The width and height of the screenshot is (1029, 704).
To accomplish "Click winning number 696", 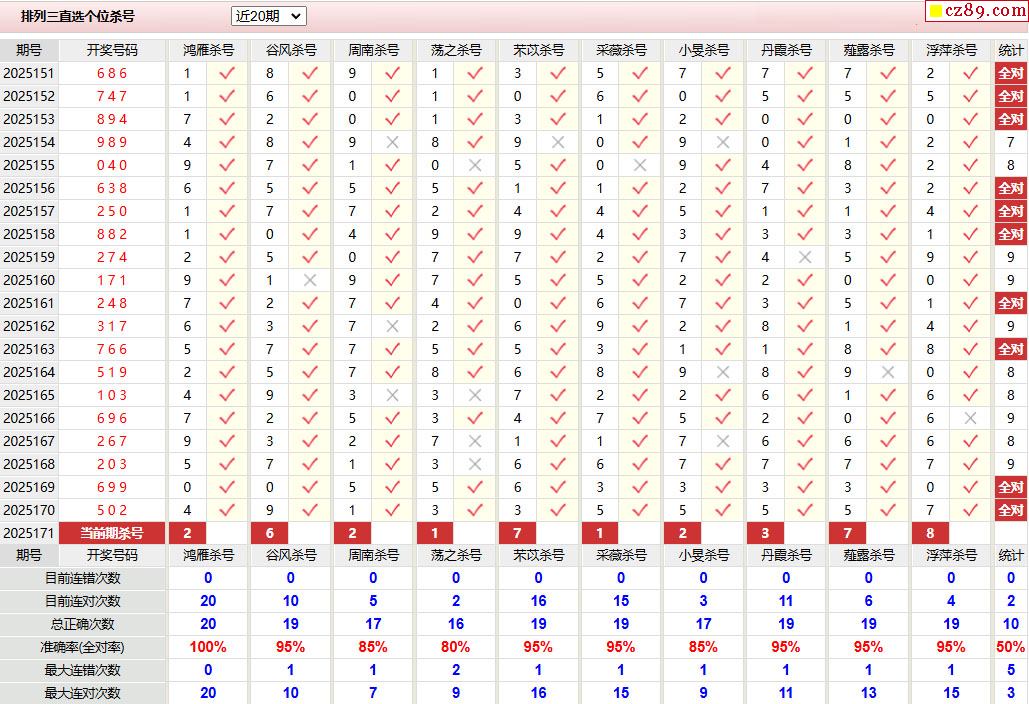I will [112, 418].
